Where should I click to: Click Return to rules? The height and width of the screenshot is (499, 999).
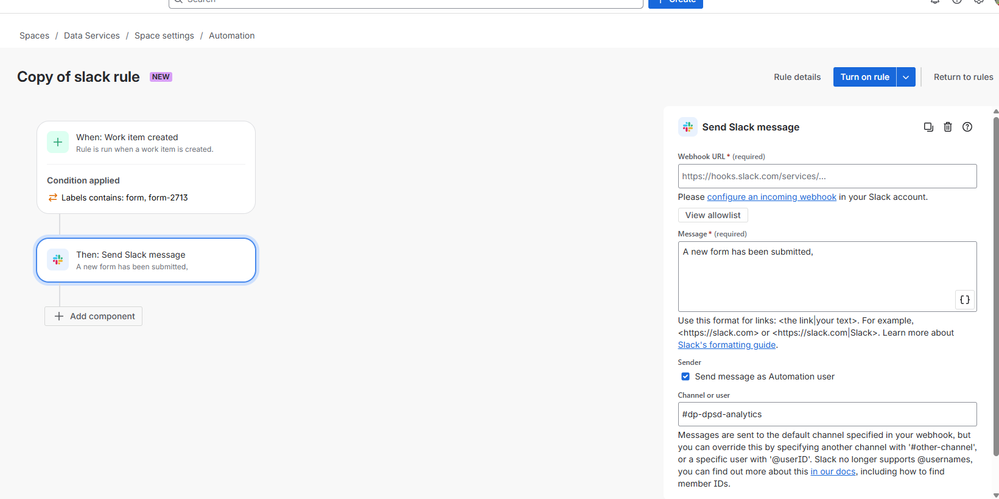[963, 77]
